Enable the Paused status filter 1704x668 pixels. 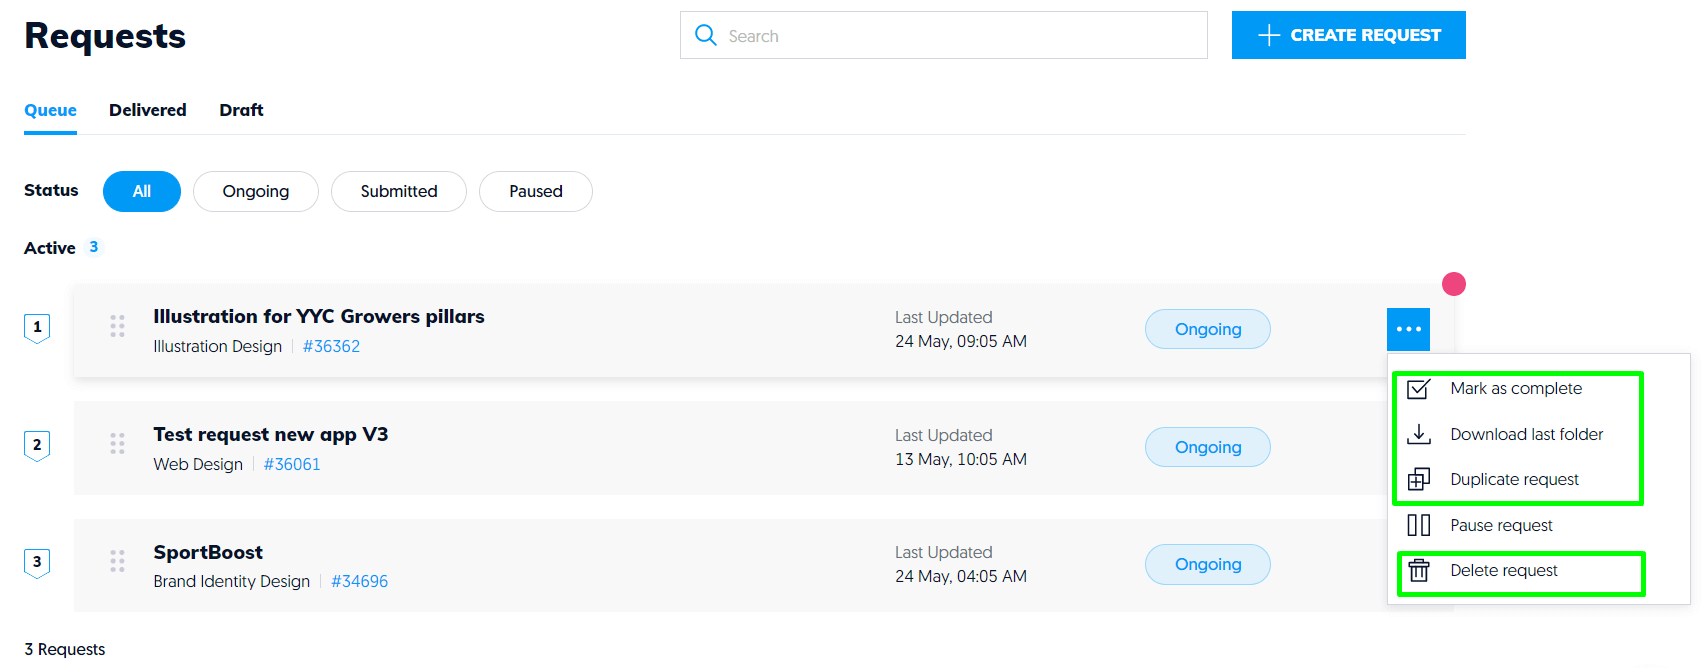[x=535, y=191]
